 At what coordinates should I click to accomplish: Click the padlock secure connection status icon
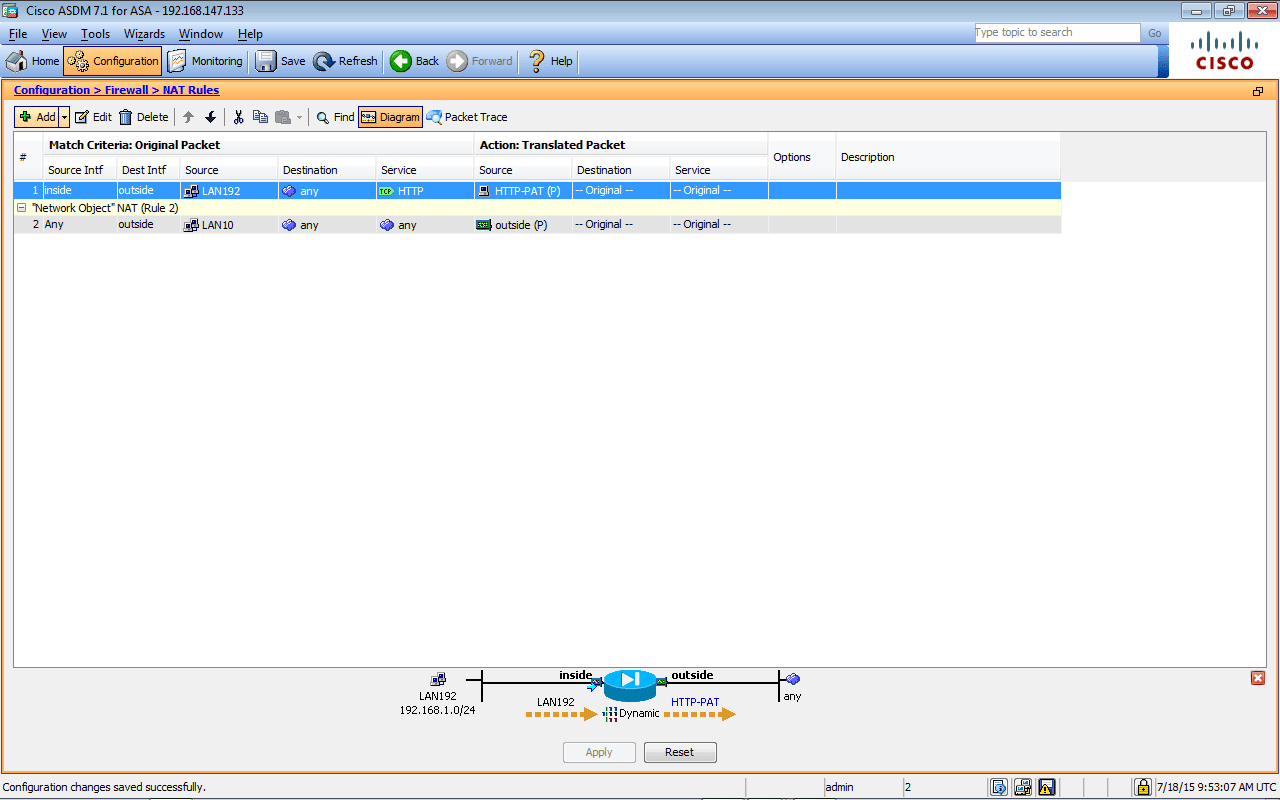pyautogui.click(x=1143, y=787)
